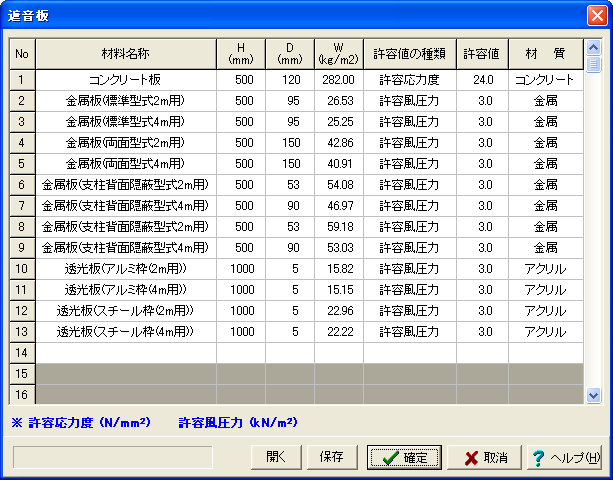
Task: Click the 許容応力度 type cell in row 1
Action: point(410,80)
